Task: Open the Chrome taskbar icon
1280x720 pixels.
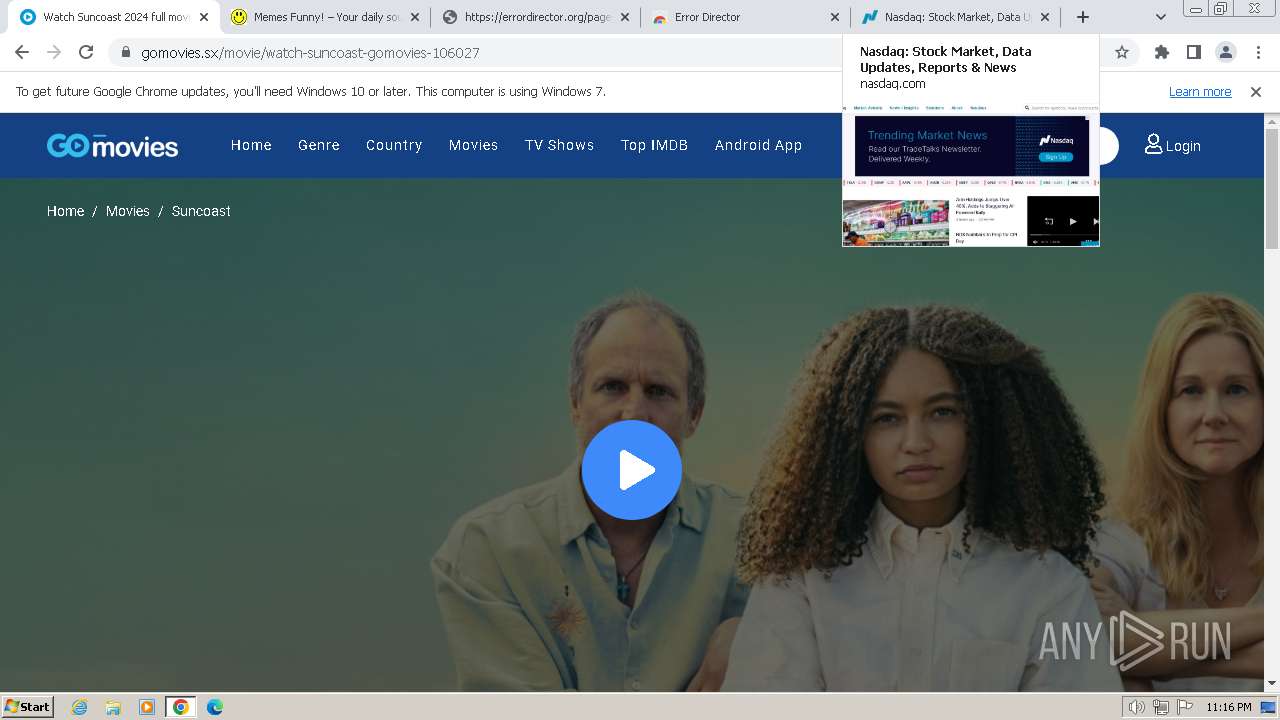Action: 181,707
